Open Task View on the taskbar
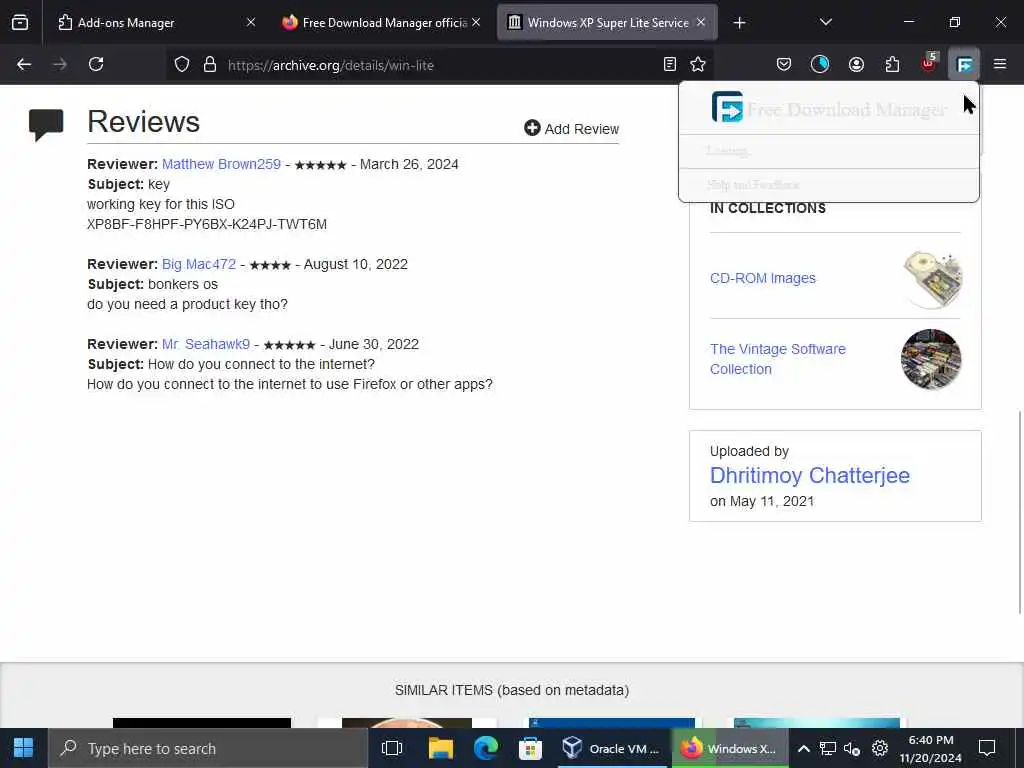Viewport: 1024px width, 768px height. coord(392,748)
